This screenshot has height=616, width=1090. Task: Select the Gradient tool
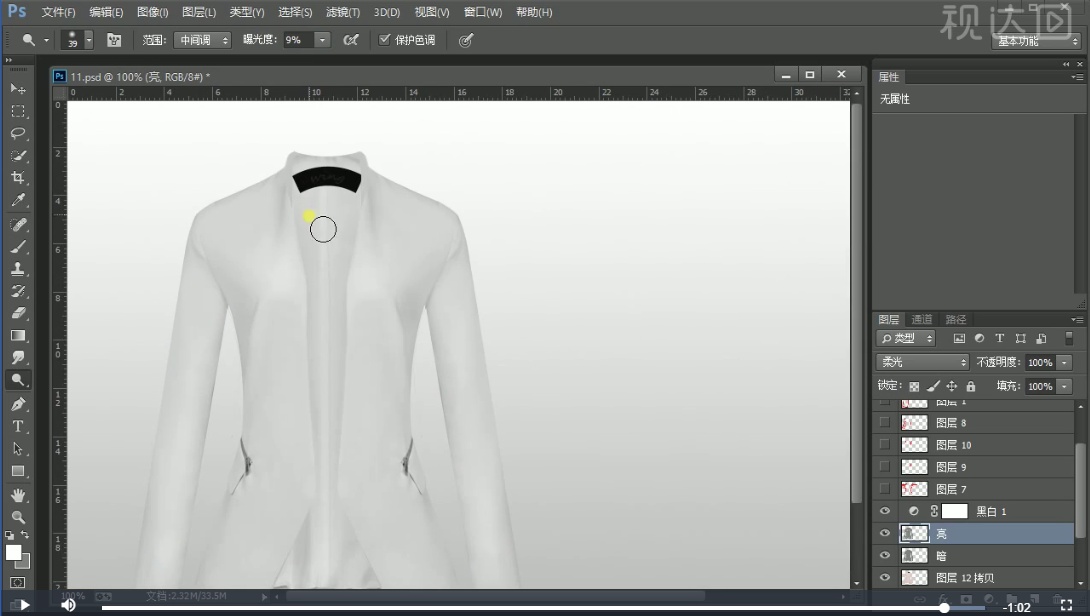click(x=18, y=336)
